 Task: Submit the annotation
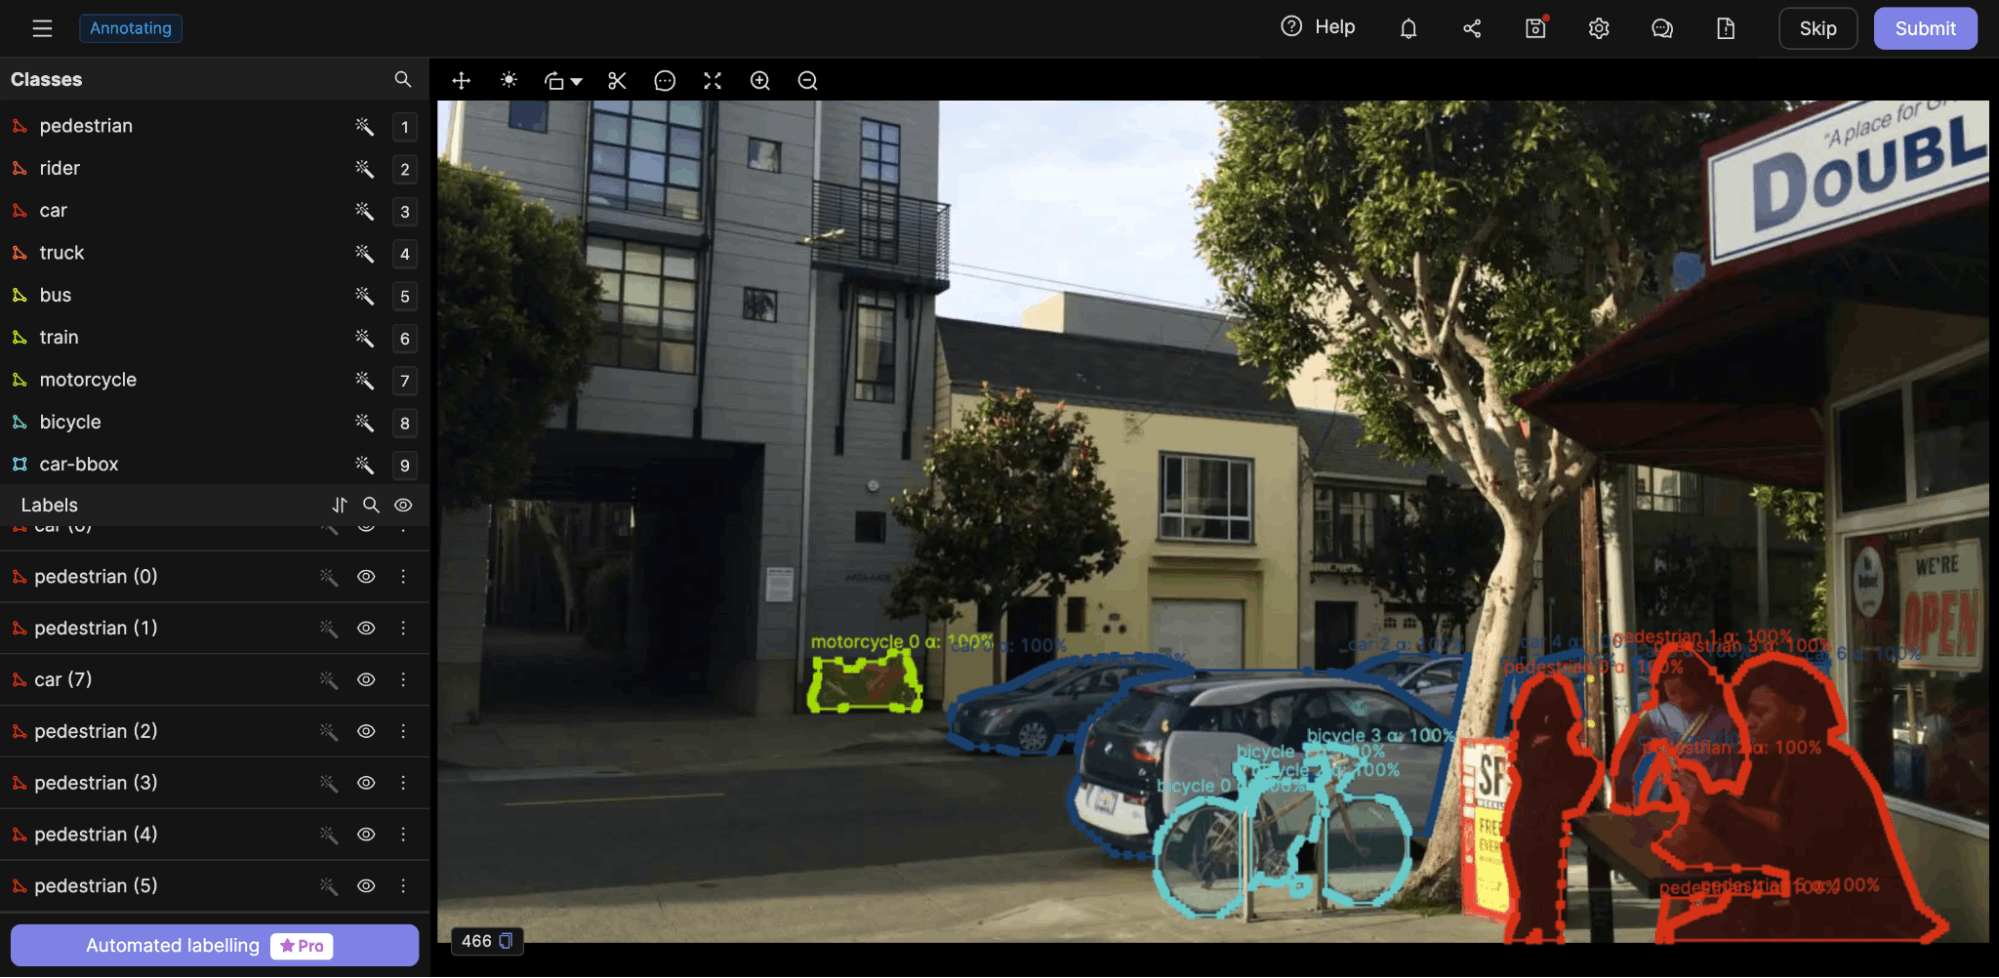click(x=1925, y=28)
